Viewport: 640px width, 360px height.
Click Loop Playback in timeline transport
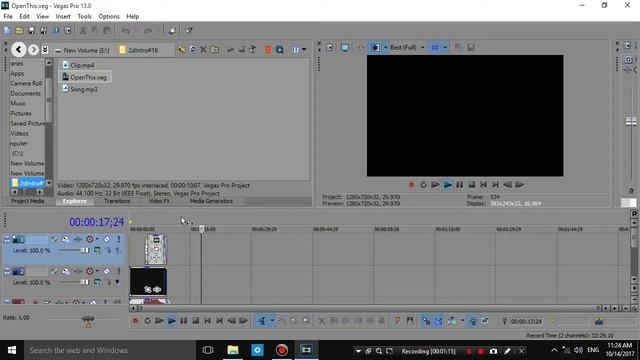tap(147, 321)
